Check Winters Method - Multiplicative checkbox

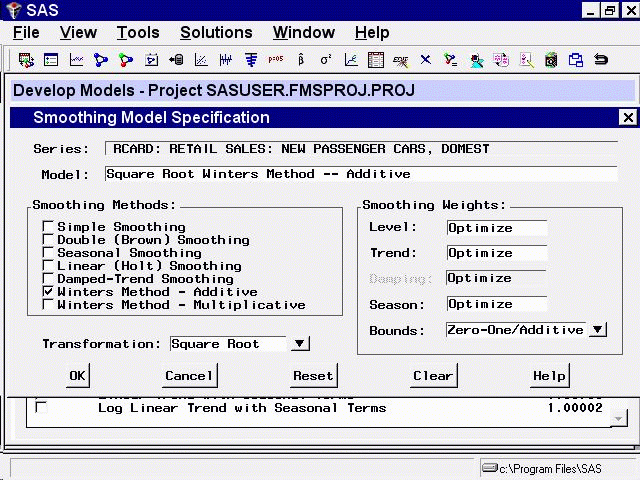(48, 304)
